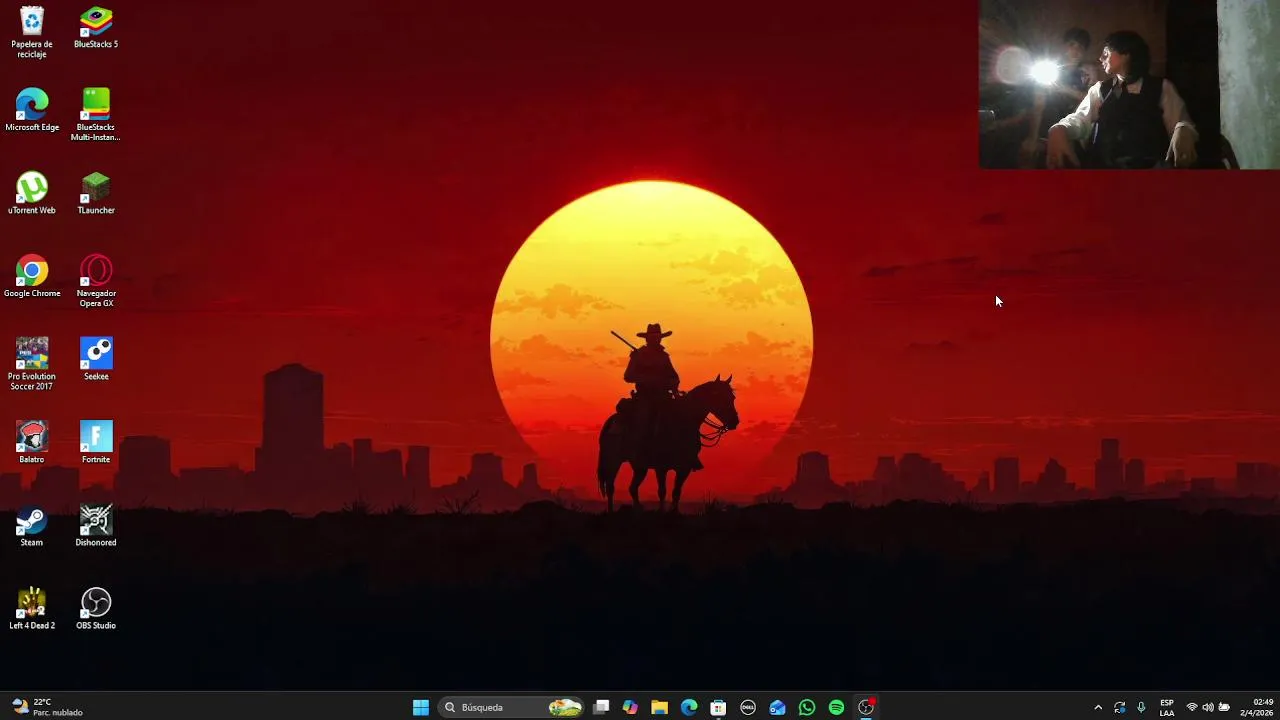Select Balatro desktop icon
Viewport: 1280px width, 720px height.
(x=32, y=443)
